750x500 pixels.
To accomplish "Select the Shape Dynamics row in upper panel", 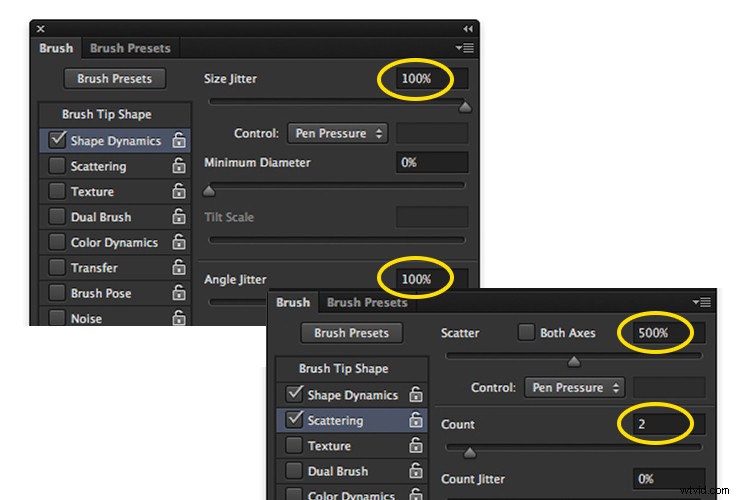I will coord(115,140).
